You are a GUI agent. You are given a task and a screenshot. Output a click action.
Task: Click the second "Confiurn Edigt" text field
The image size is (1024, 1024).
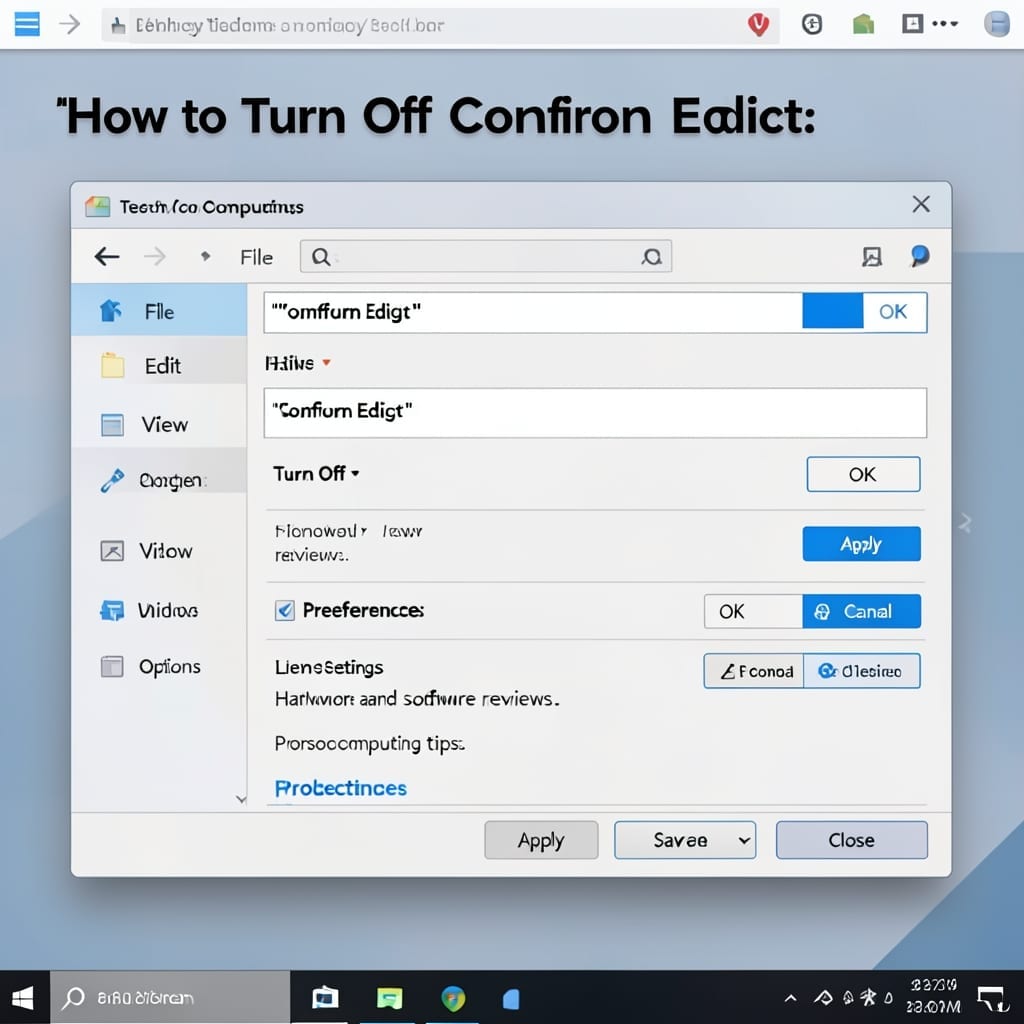595,412
